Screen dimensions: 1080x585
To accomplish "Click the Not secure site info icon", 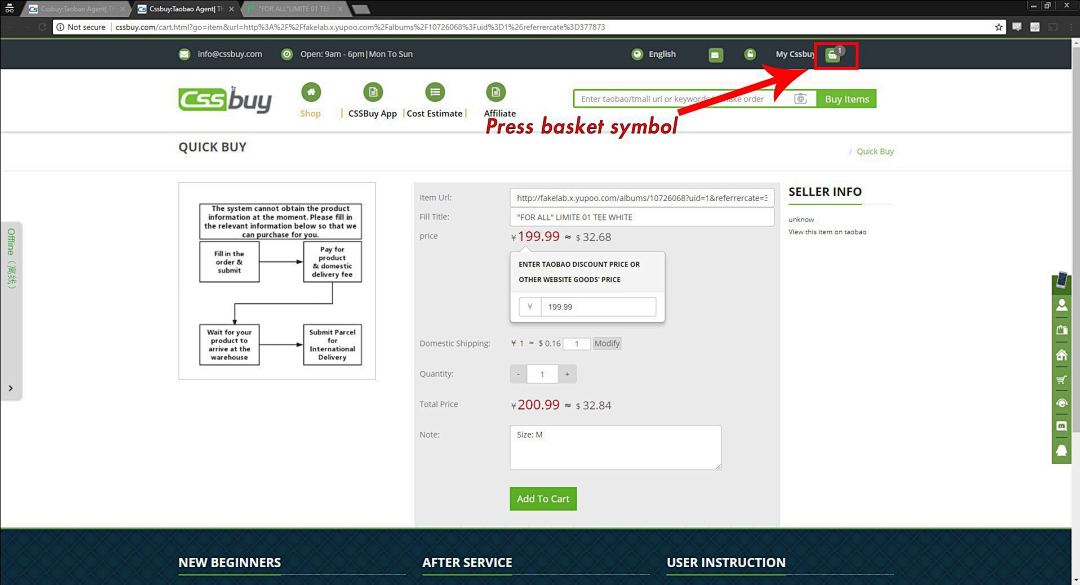I will coord(60,27).
